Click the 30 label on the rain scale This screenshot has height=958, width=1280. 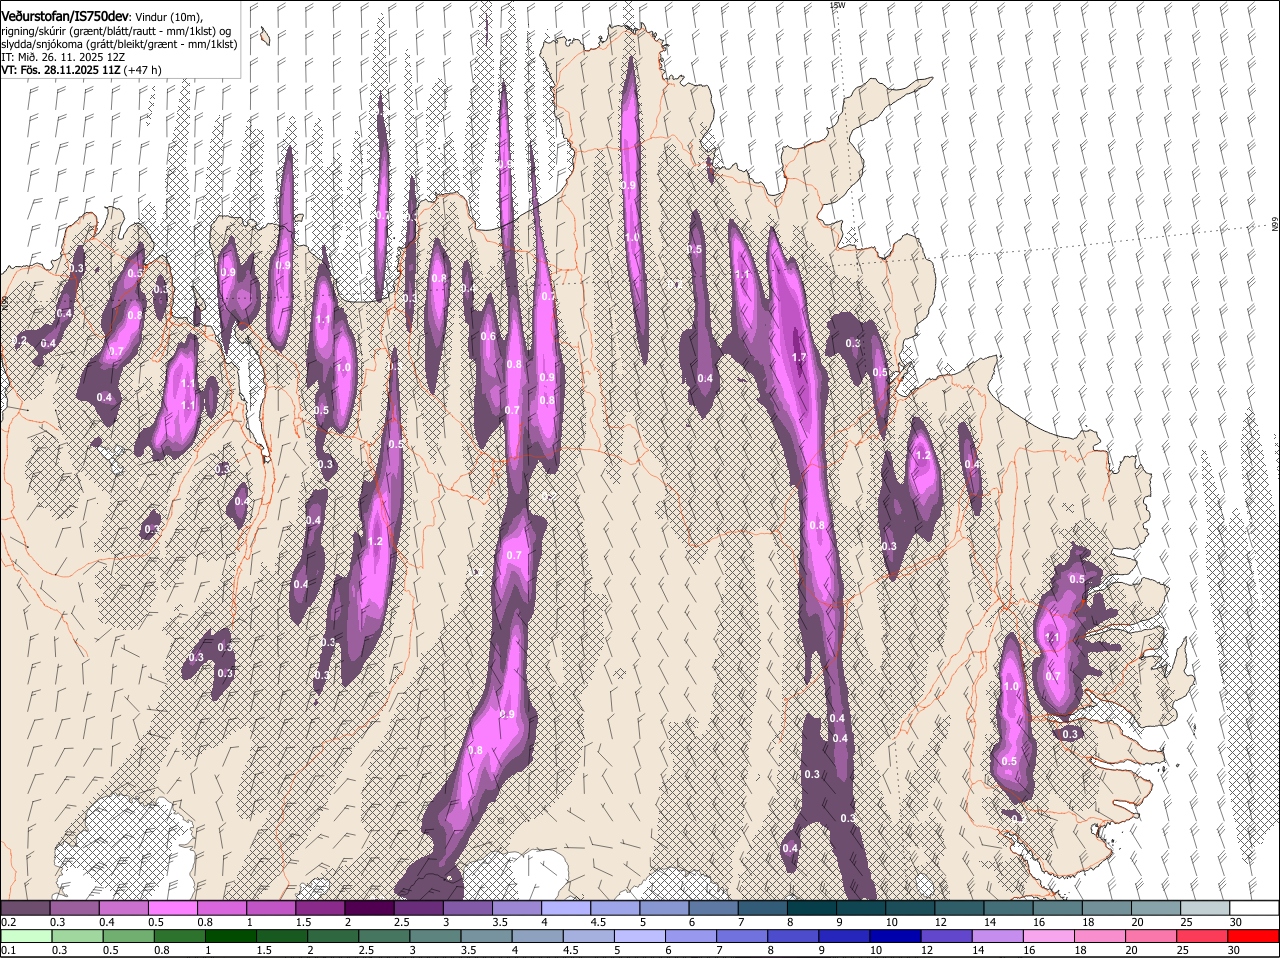click(1233, 950)
